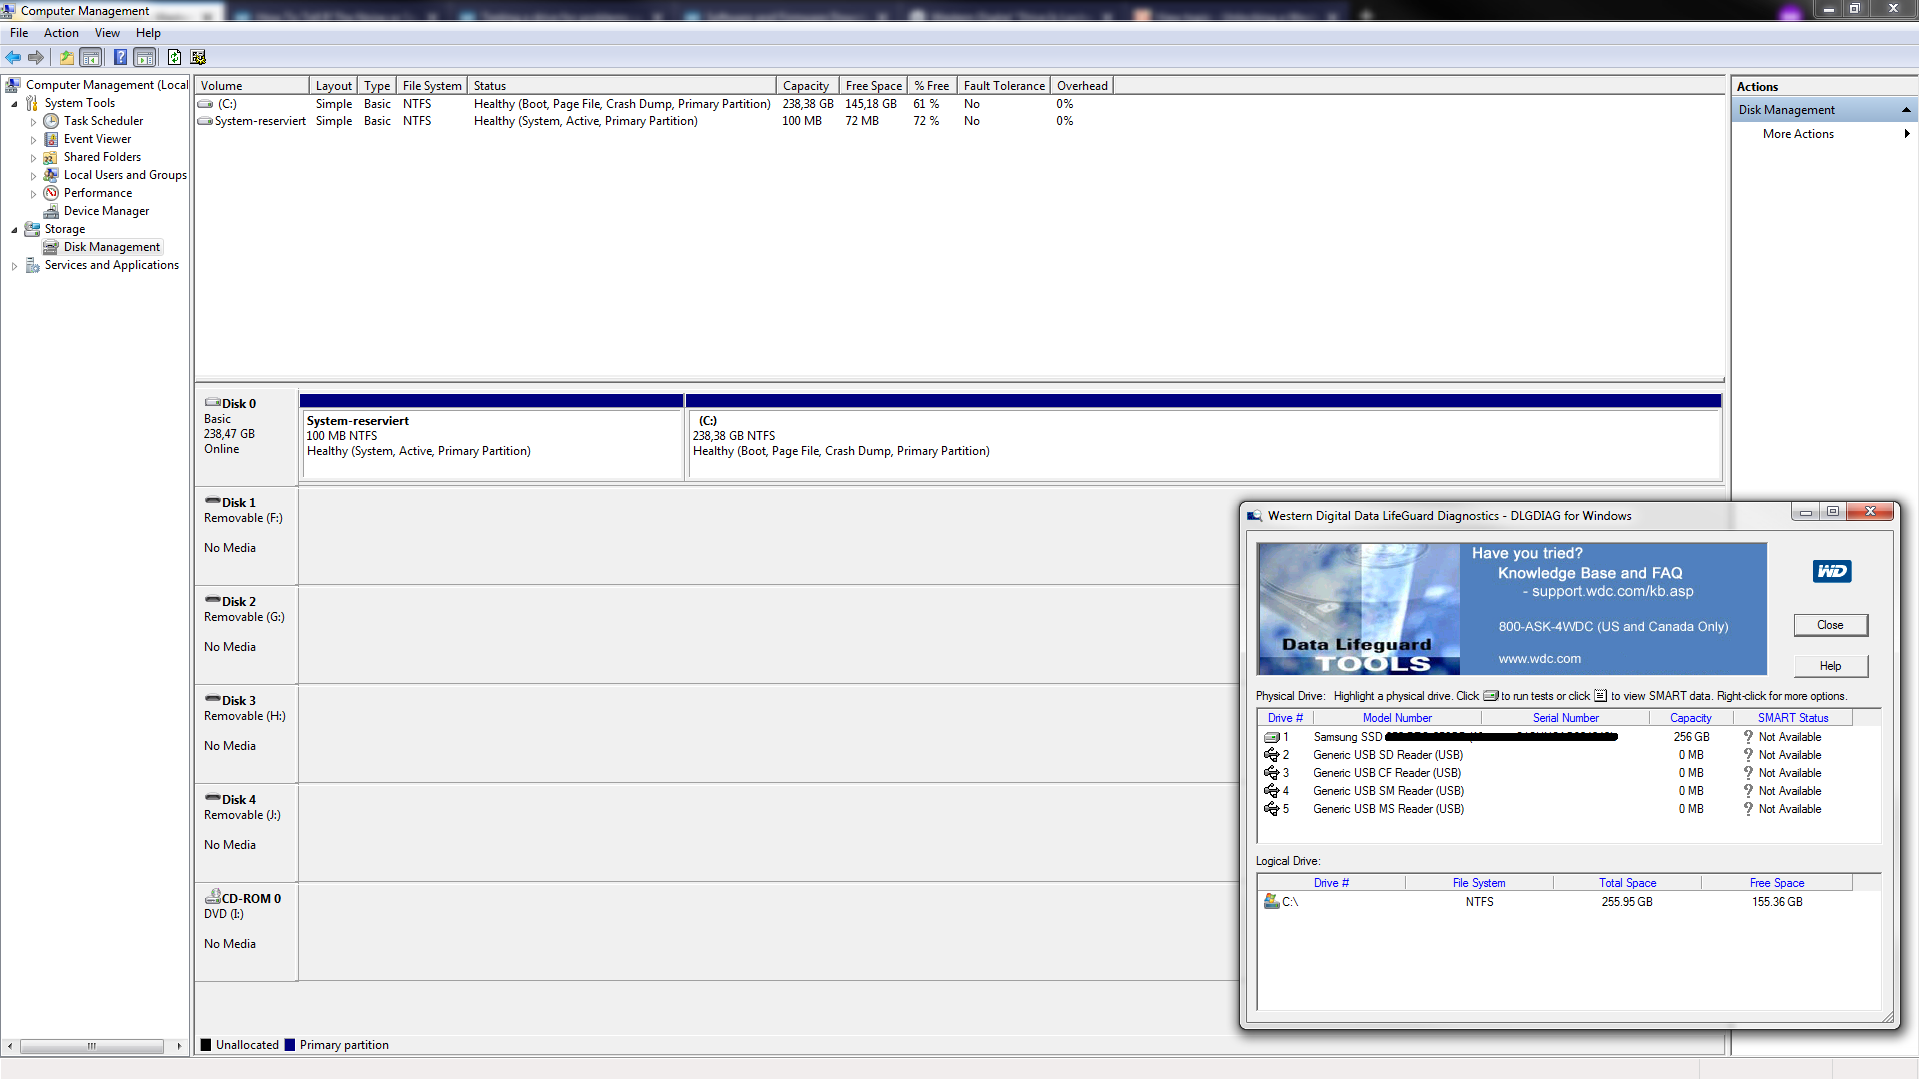Viewport: 1919px width, 1080px height.
Task: Toggle Show/Hide Console Tree toolbar icon
Action: point(91,57)
